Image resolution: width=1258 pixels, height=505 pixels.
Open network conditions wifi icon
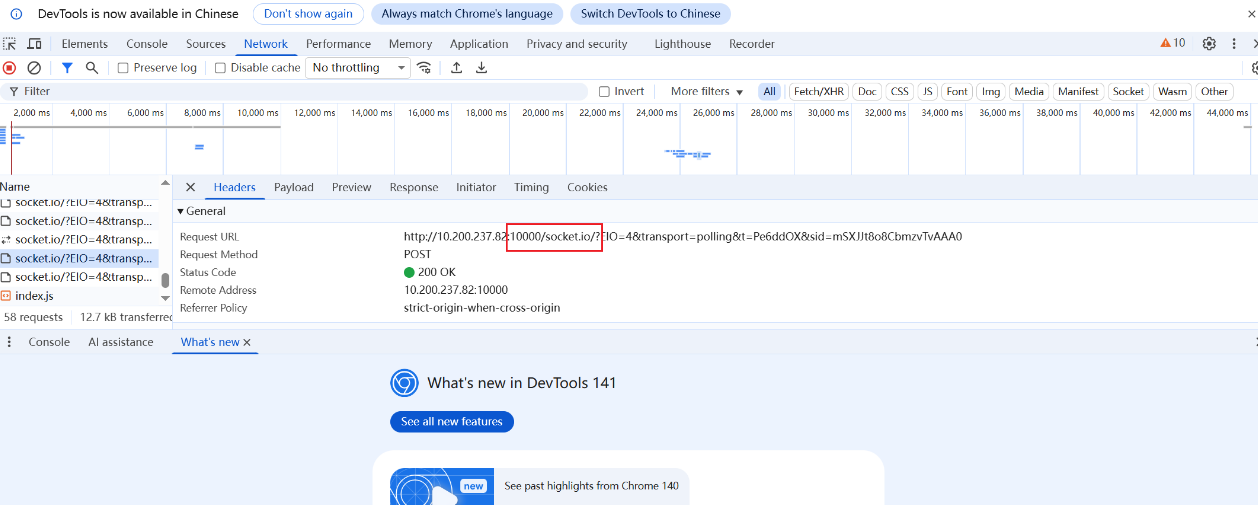pyautogui.click(x=424, y=68)
